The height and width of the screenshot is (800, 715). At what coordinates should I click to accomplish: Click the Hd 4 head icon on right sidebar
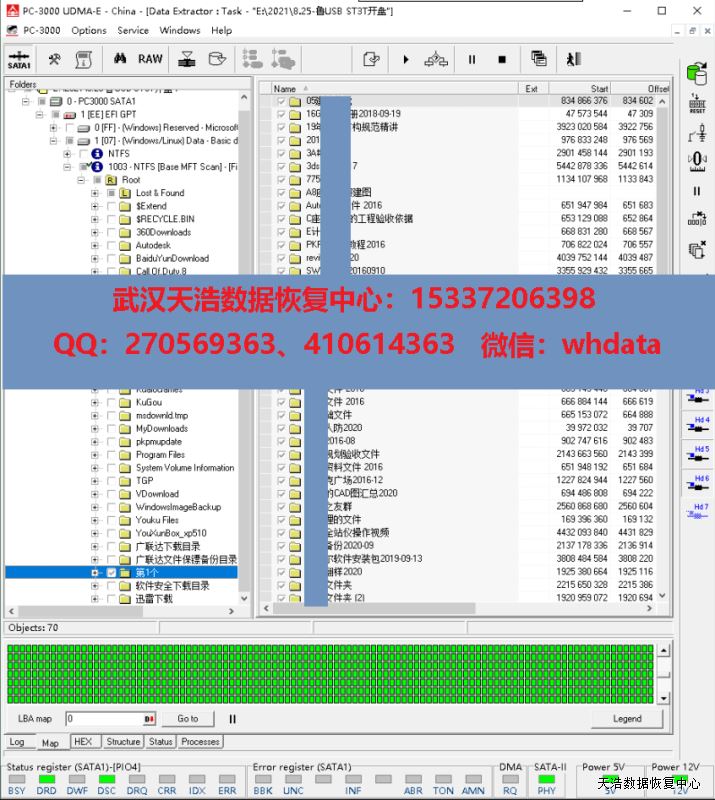pyautogui.click(x=700, y=424)
